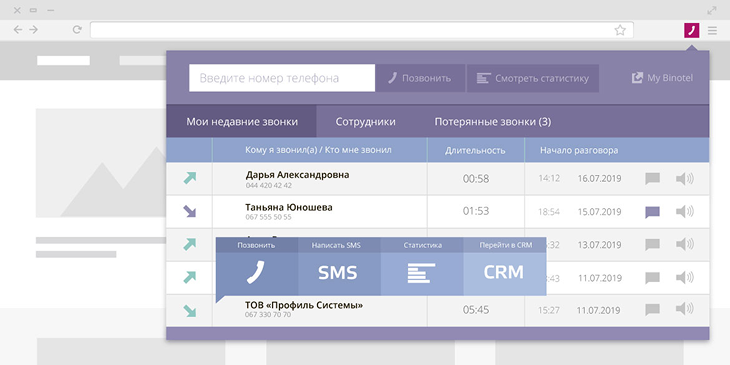Click the Начало разговора column header

(x=579, y=150)
